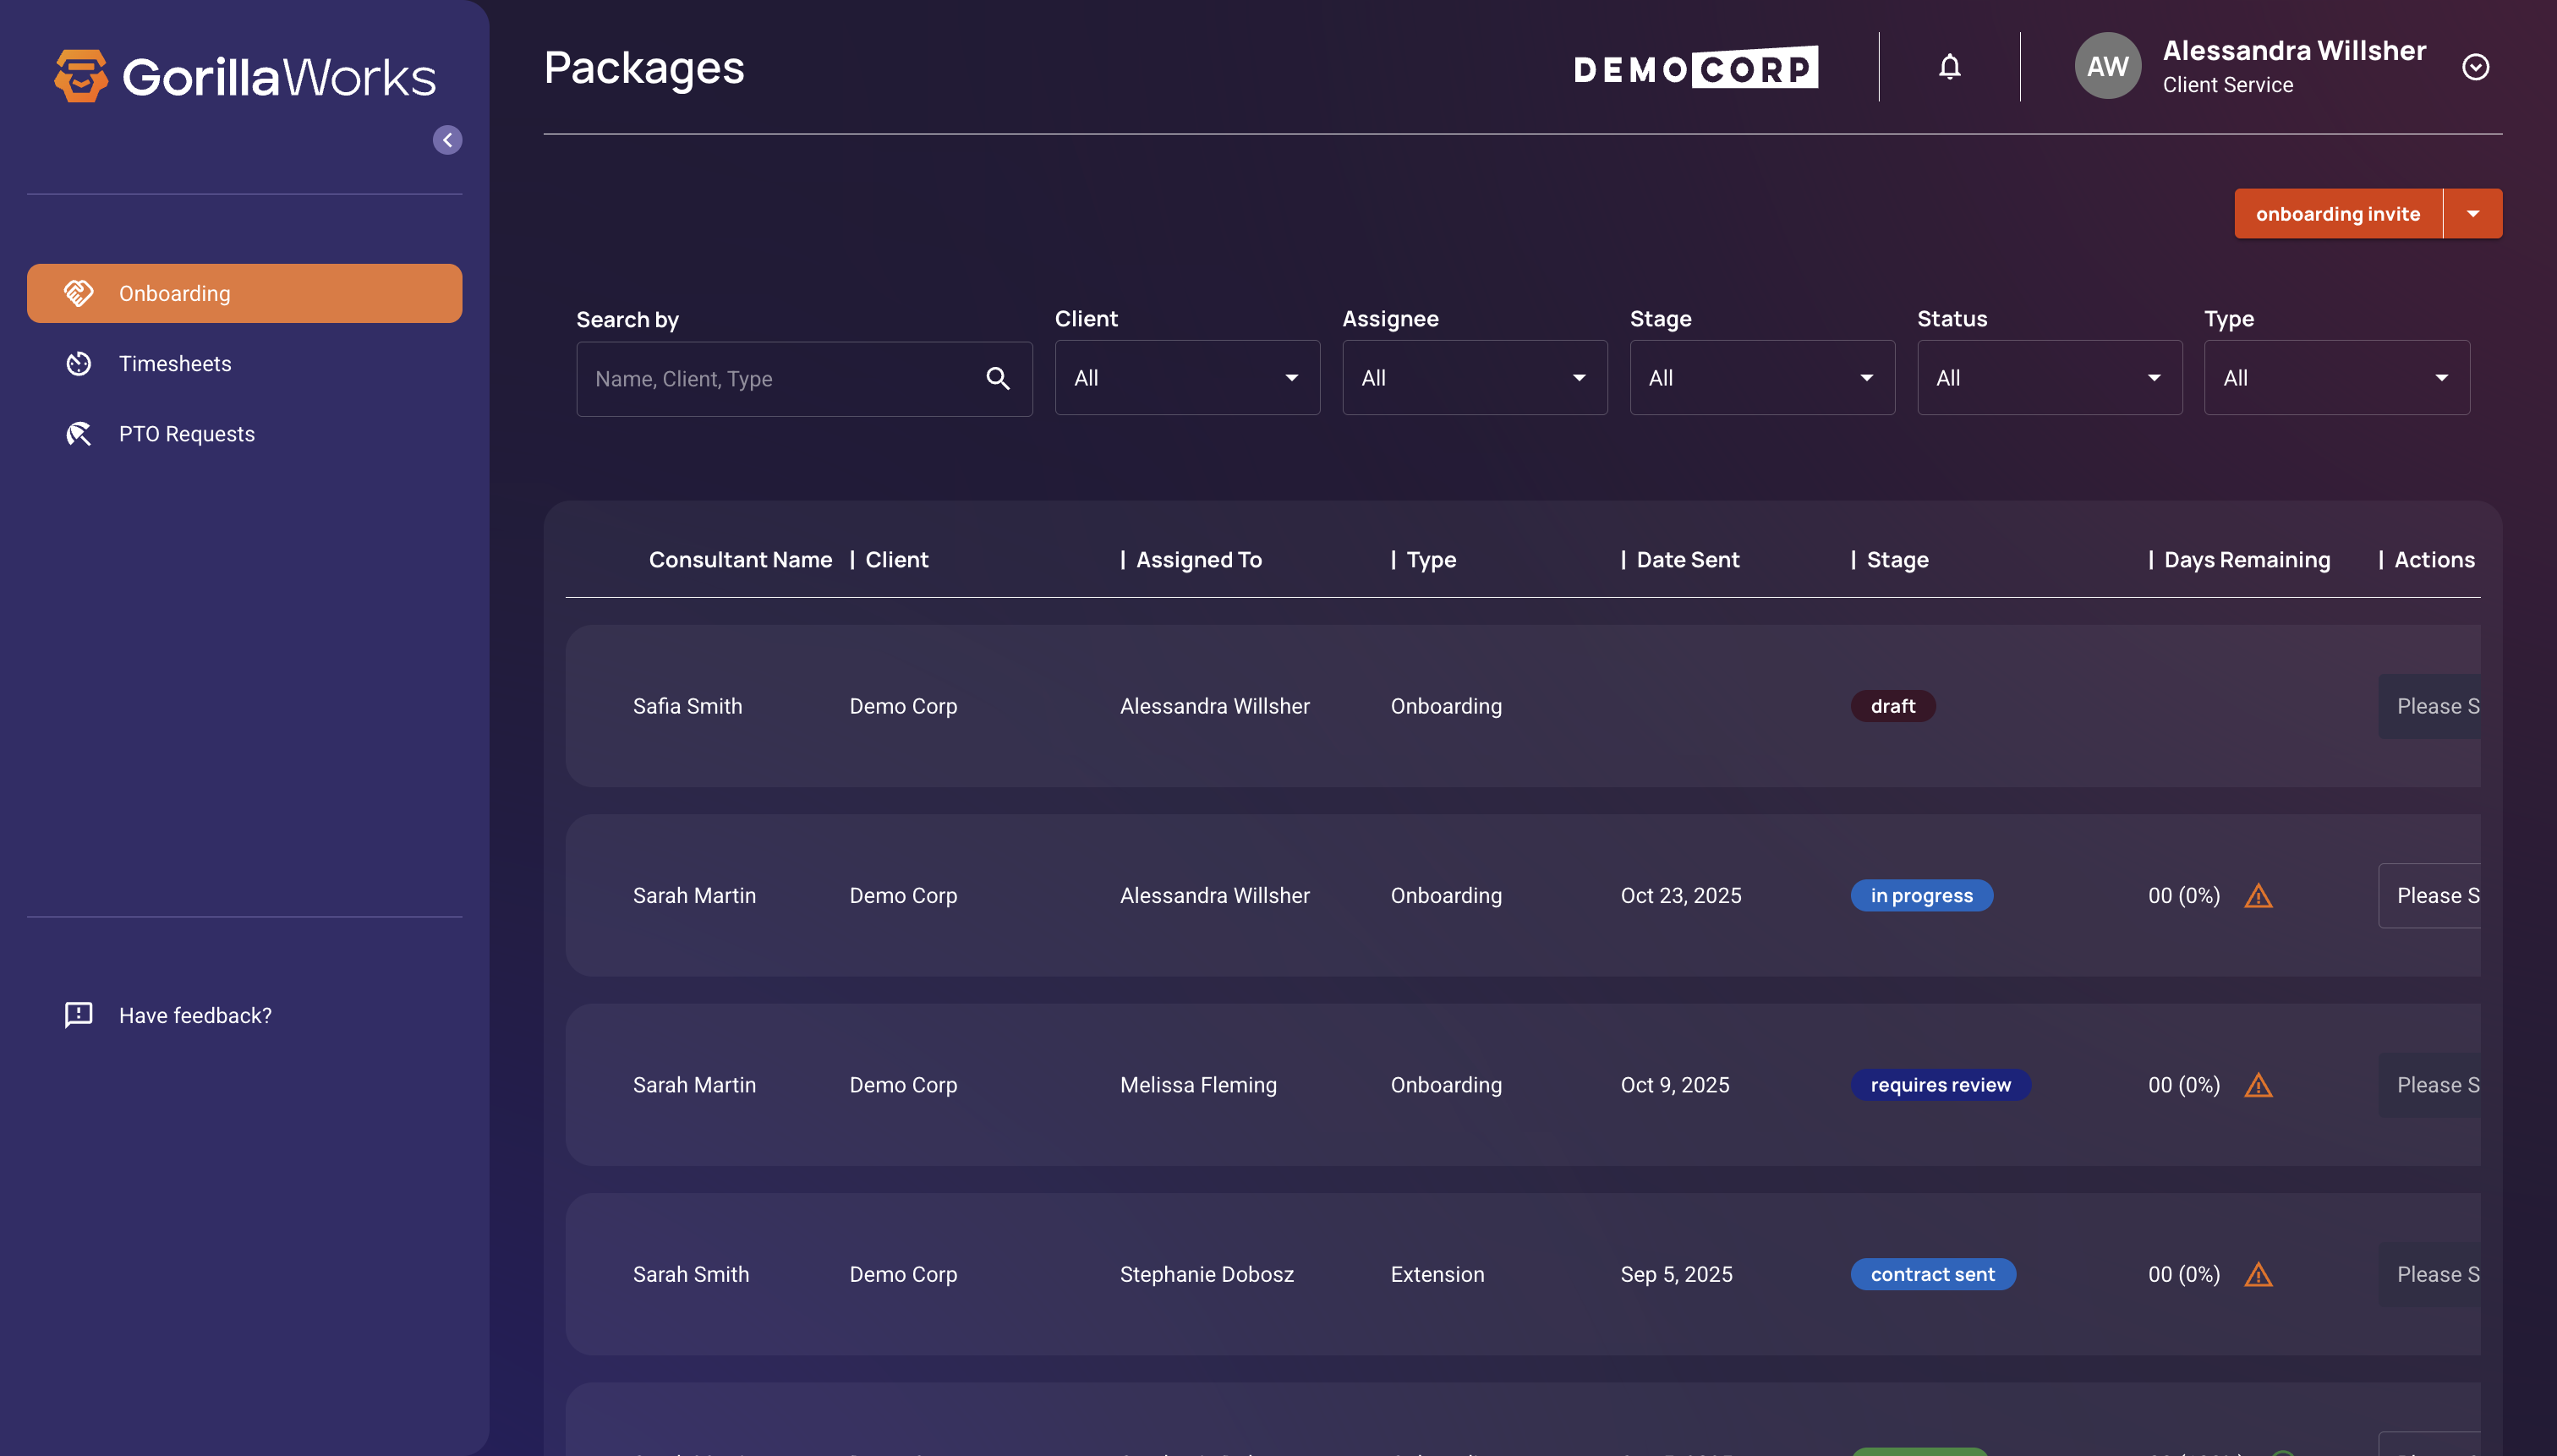
Task: Click the GorillaWorks logo
Action: coord(245,76)
